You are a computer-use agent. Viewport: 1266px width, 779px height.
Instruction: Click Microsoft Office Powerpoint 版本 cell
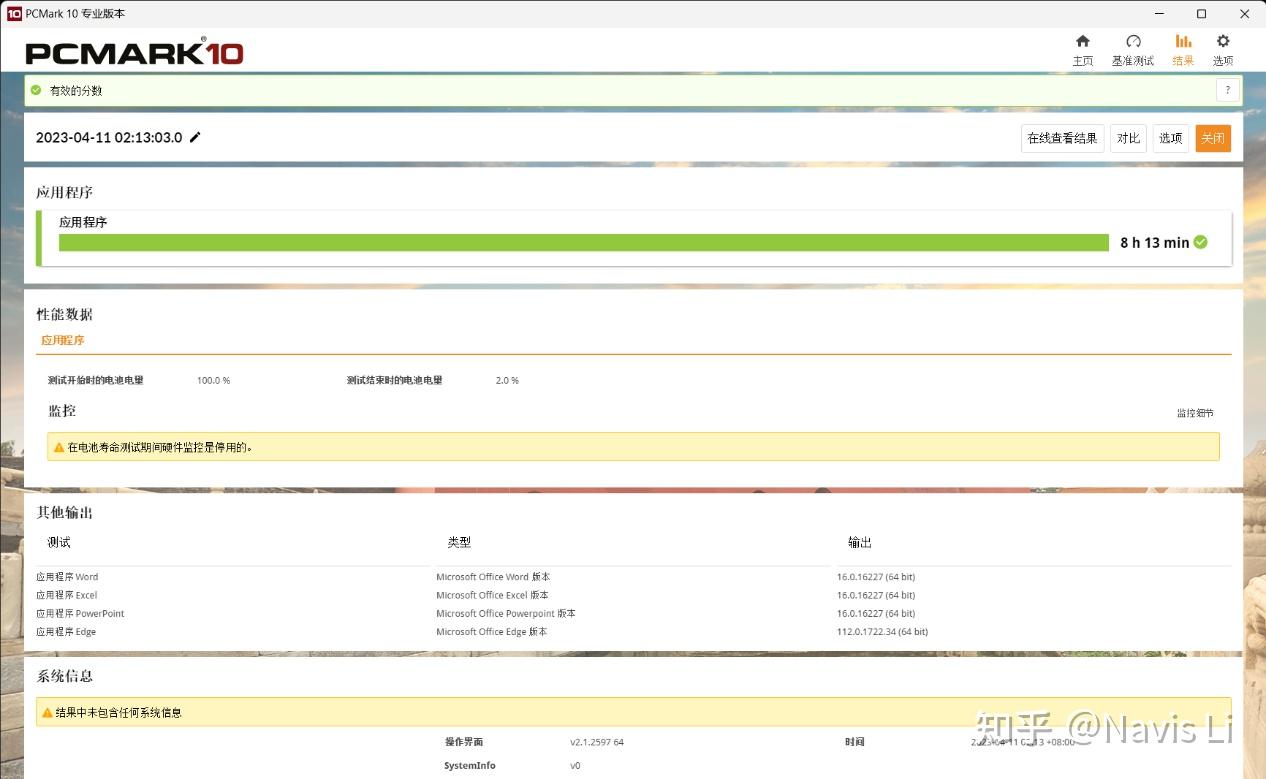point(506,614)
